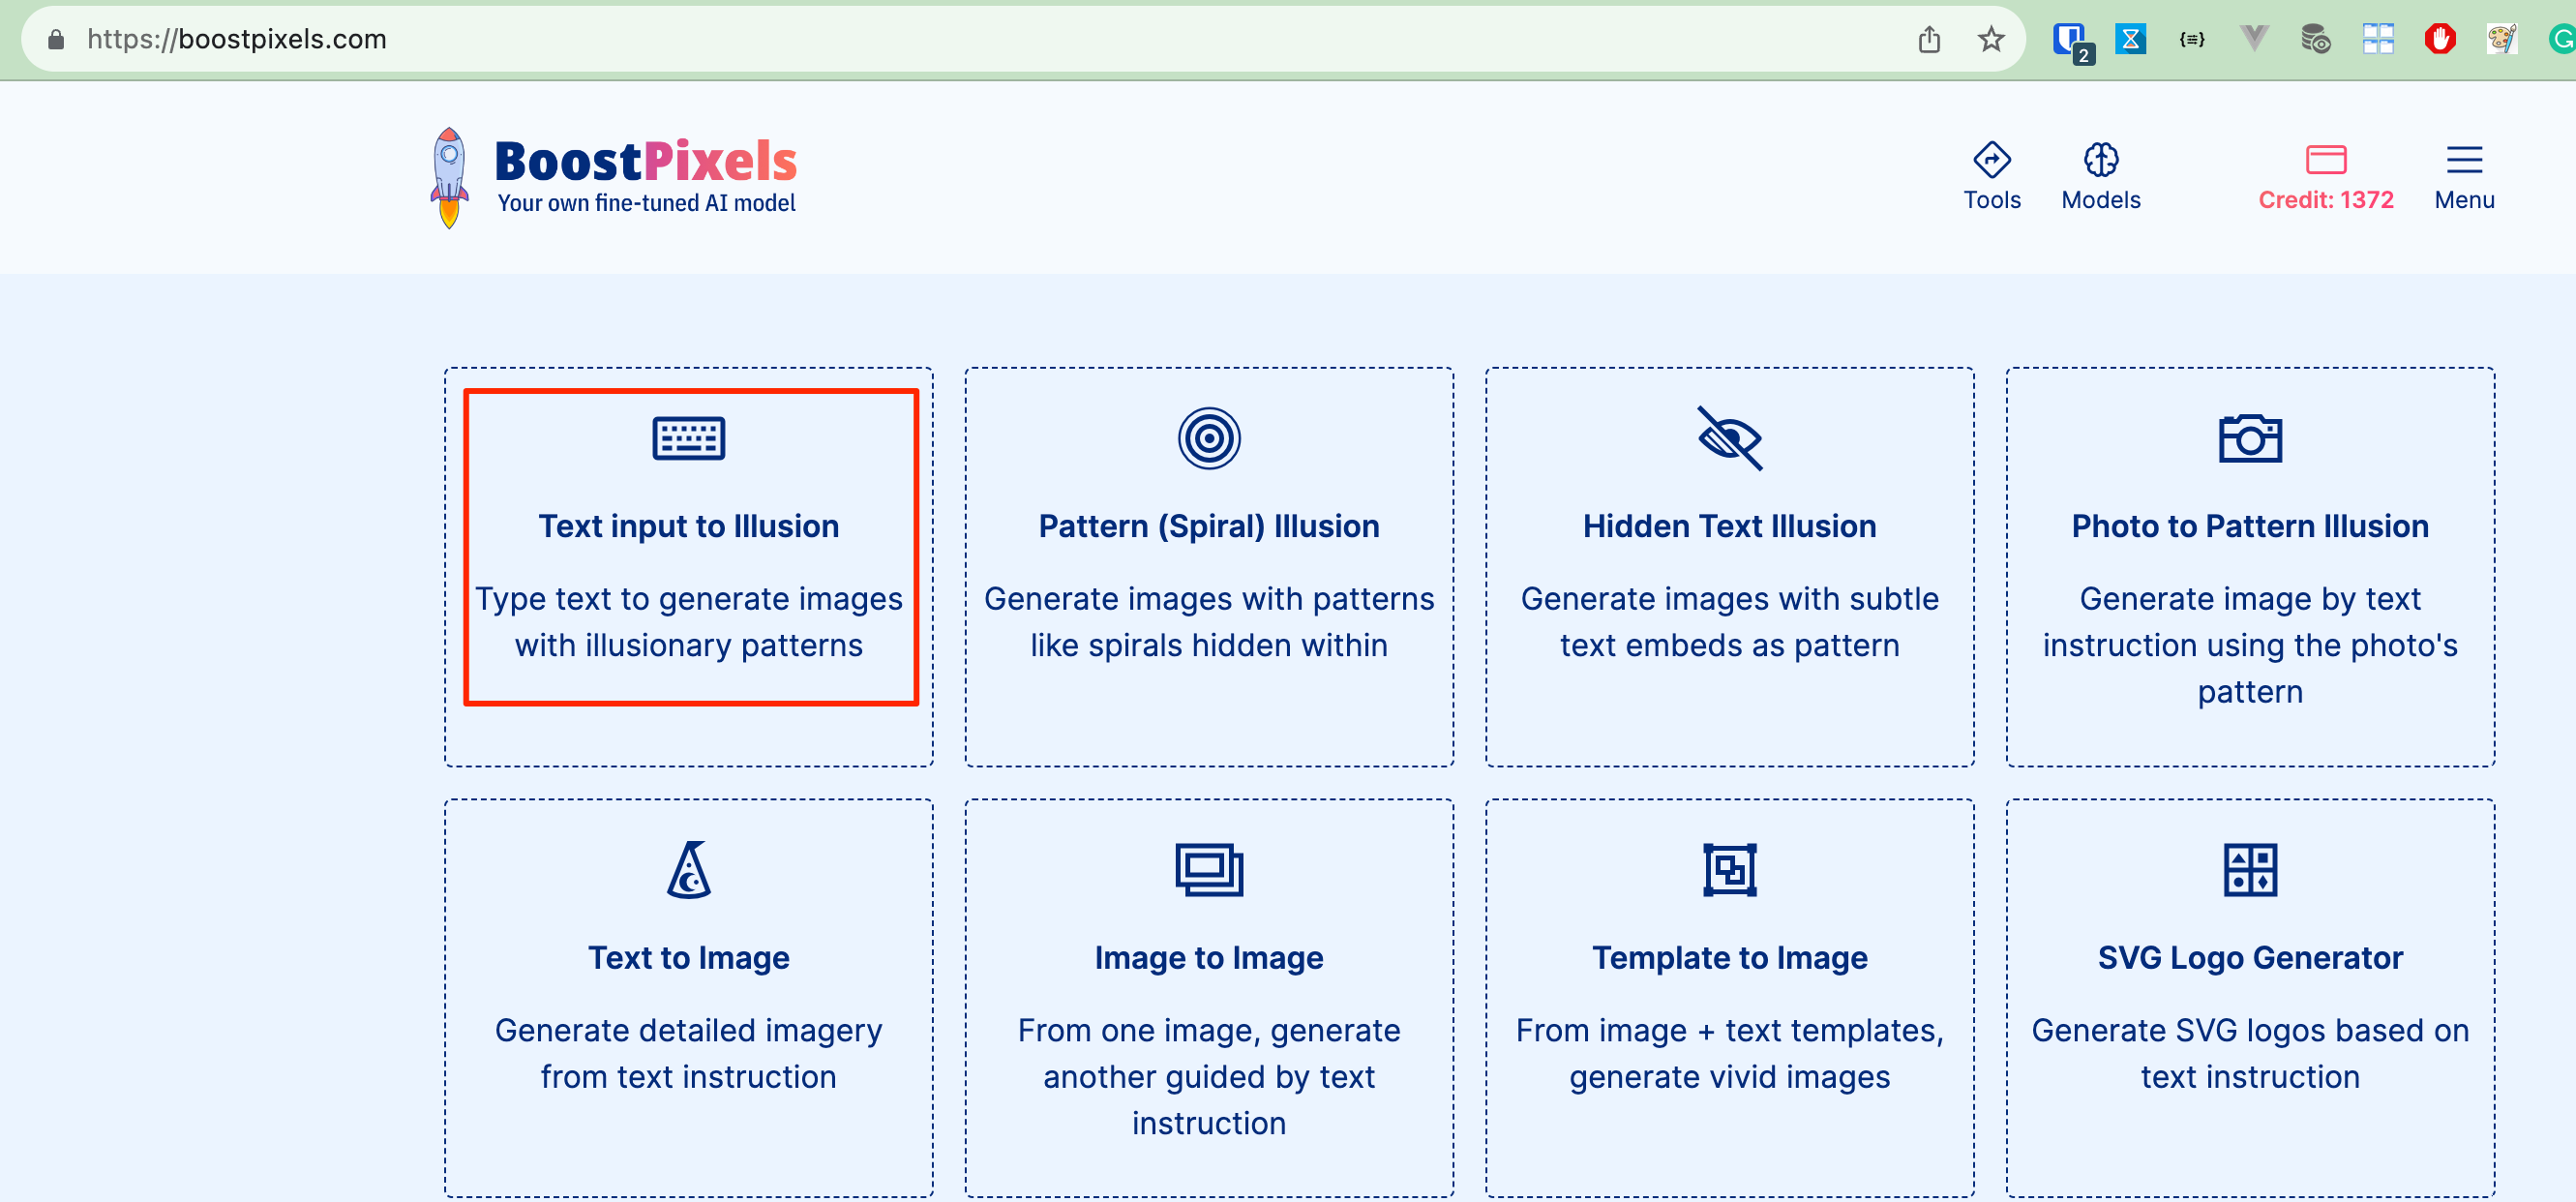Viewport: 2576px width, 1202px height.
Task: Click the share icon in address bar
Action: (1929, 39)
